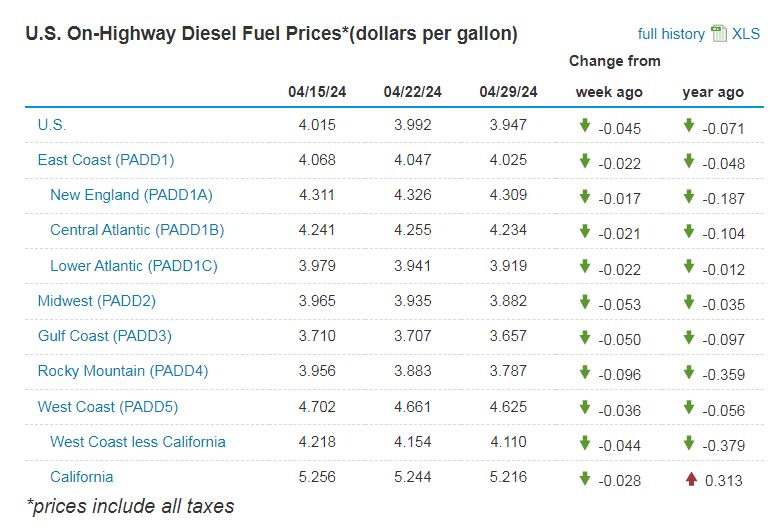This screenshot has height=532, width=772.
Task: Click Rocky Mountain (PADD4) link
Action: coord(123,371)
